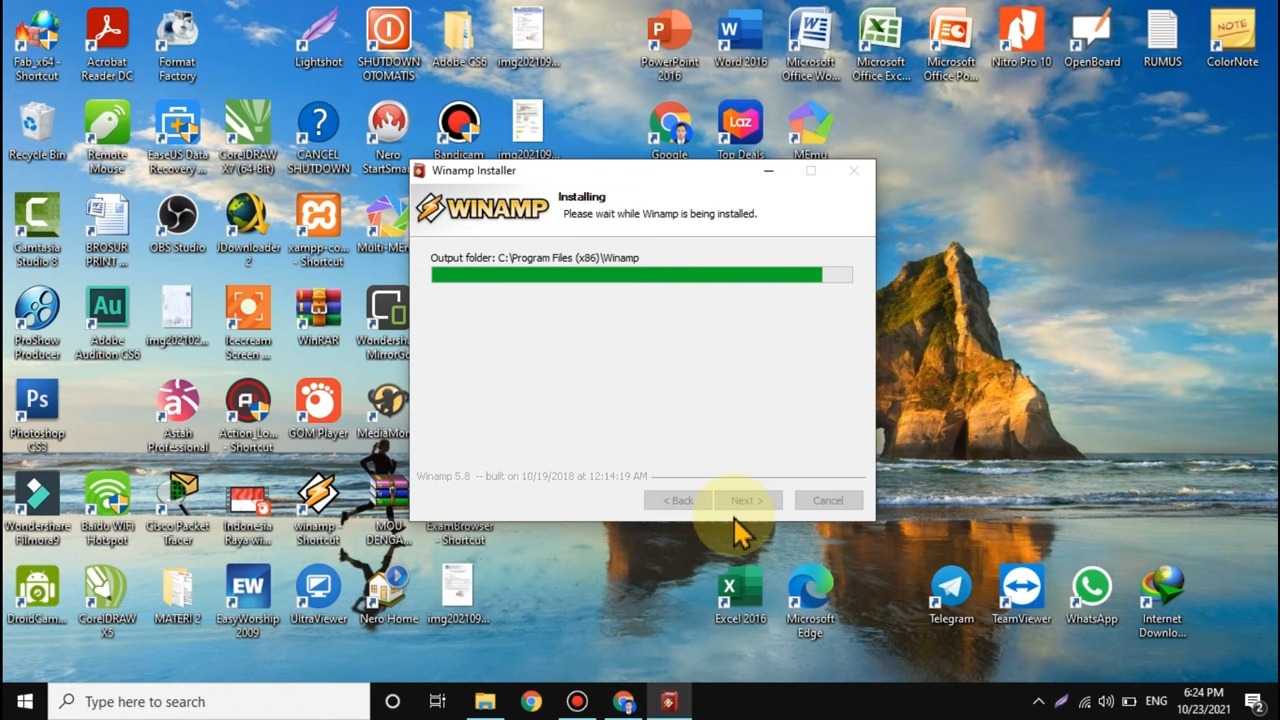The height and width of the screenshot is (720, 1280).
Task: Launch Baidu WiFi Hotspot icon
Action: [x=107, y=510]
